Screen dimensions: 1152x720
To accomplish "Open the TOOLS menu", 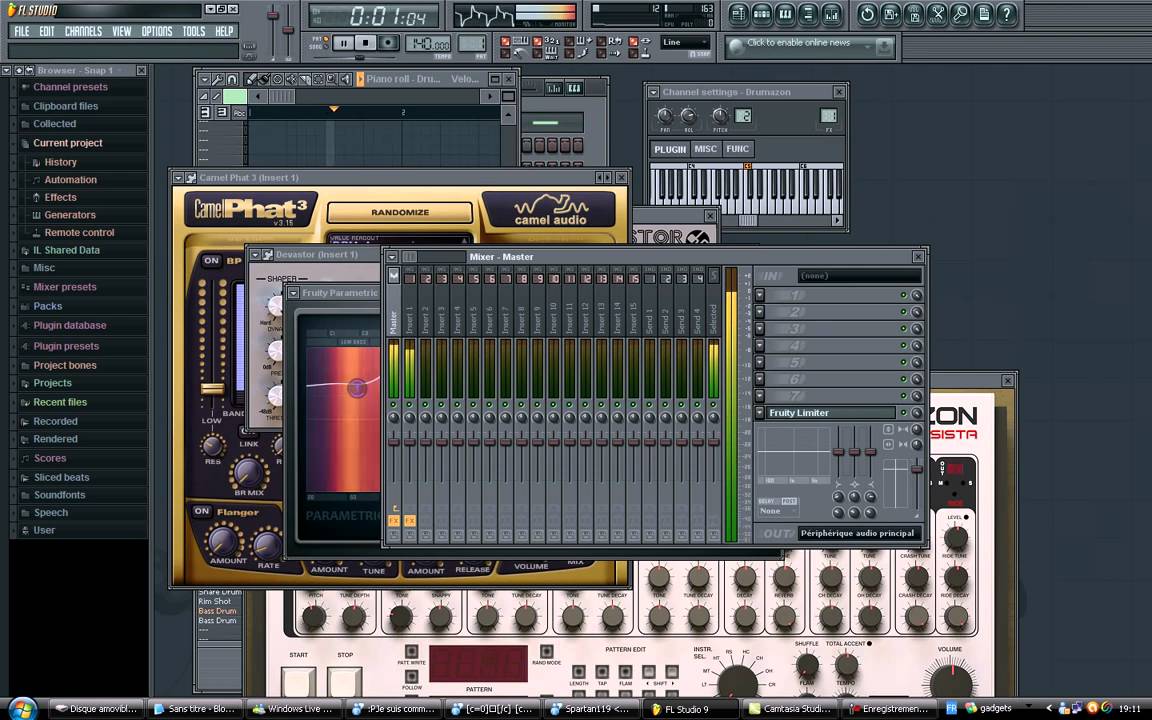I will (x=193, y=31).
